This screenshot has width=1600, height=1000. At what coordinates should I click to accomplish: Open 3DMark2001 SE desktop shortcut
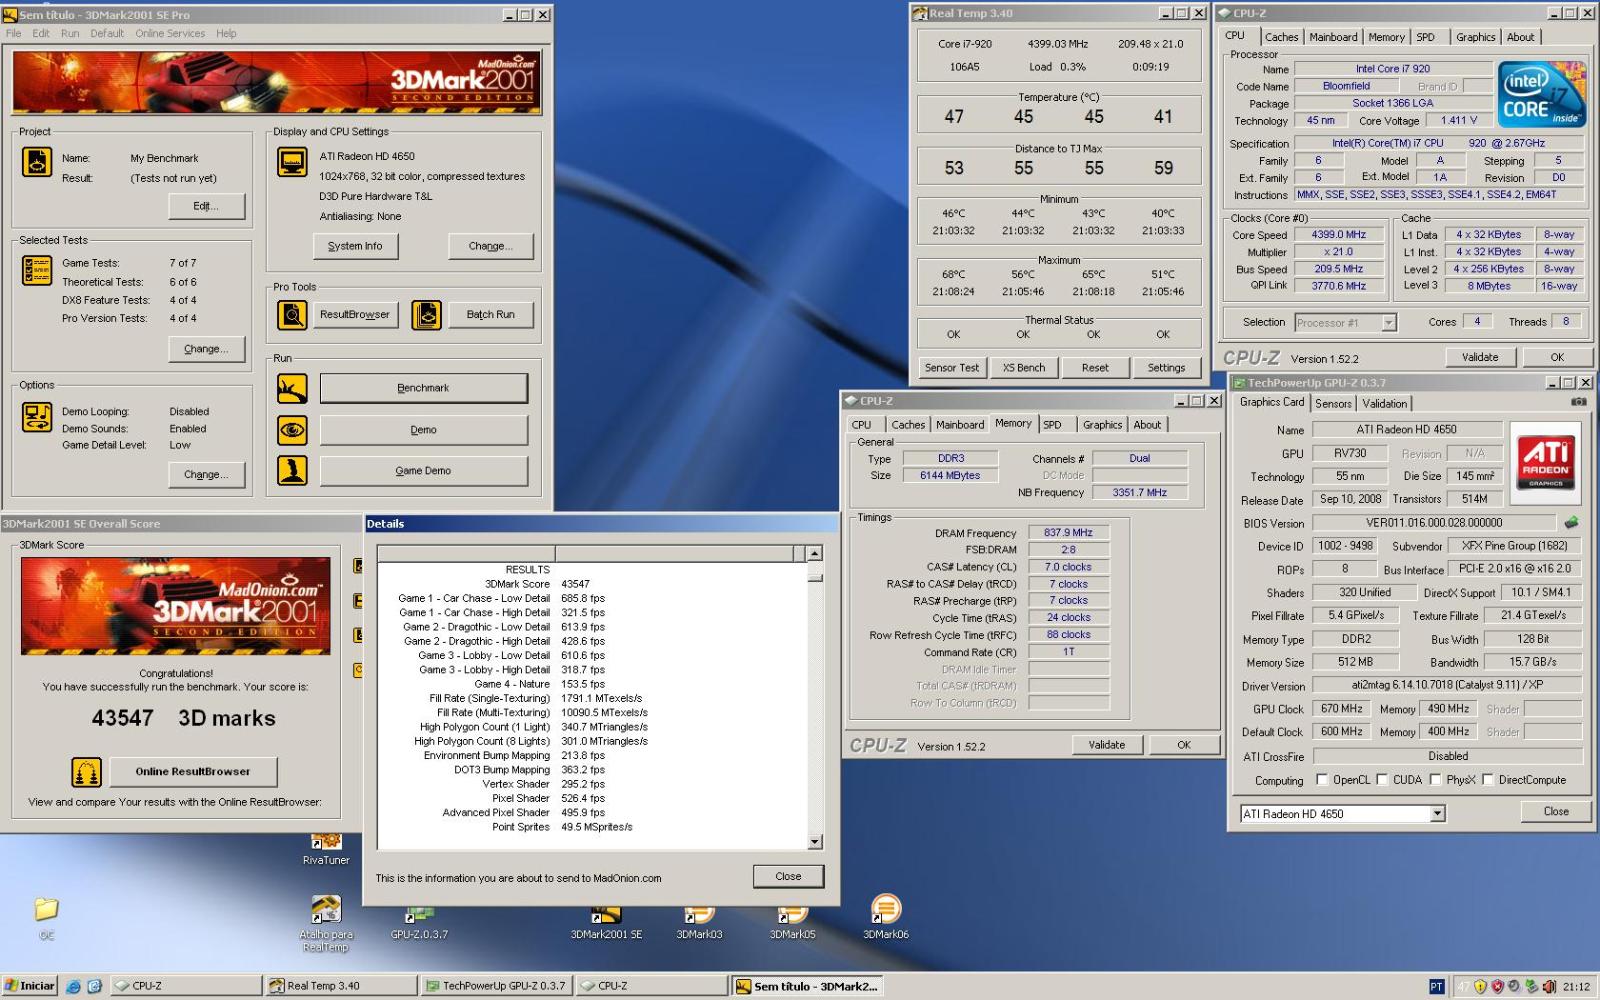[606, 923]
